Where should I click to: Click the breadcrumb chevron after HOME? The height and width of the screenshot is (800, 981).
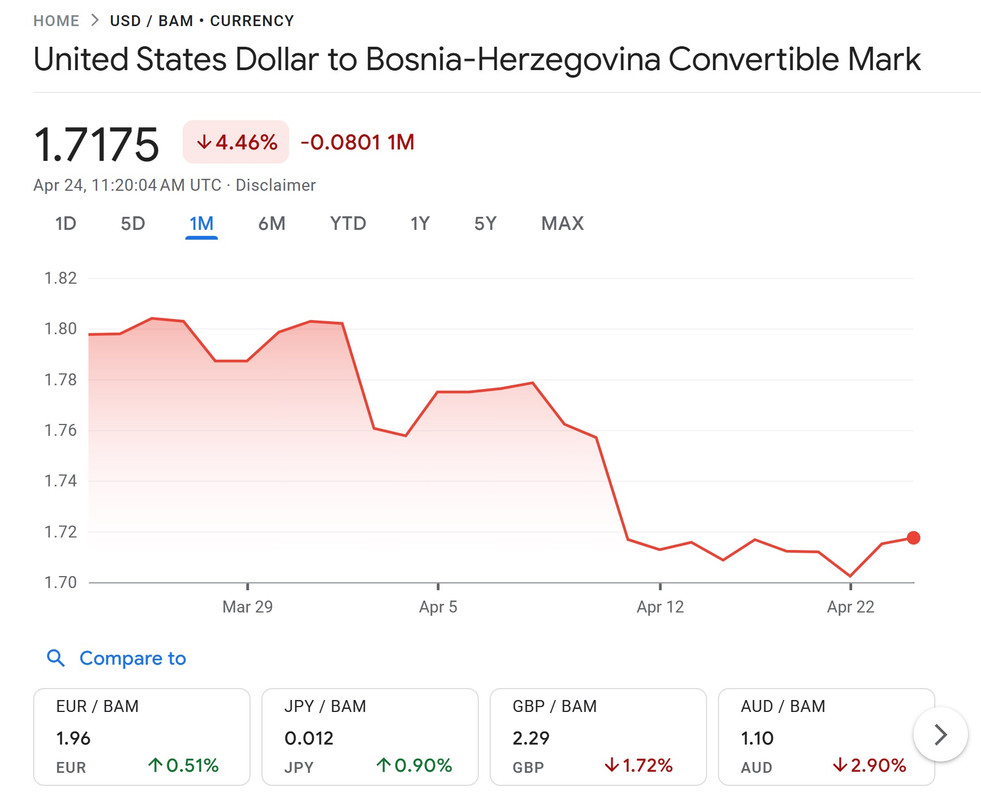tap(94, 20)
